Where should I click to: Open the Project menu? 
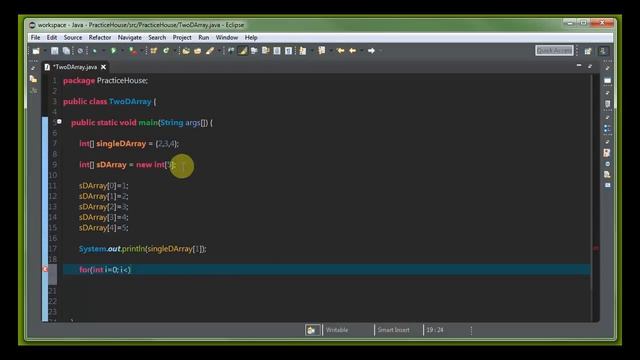pos(182,38)
